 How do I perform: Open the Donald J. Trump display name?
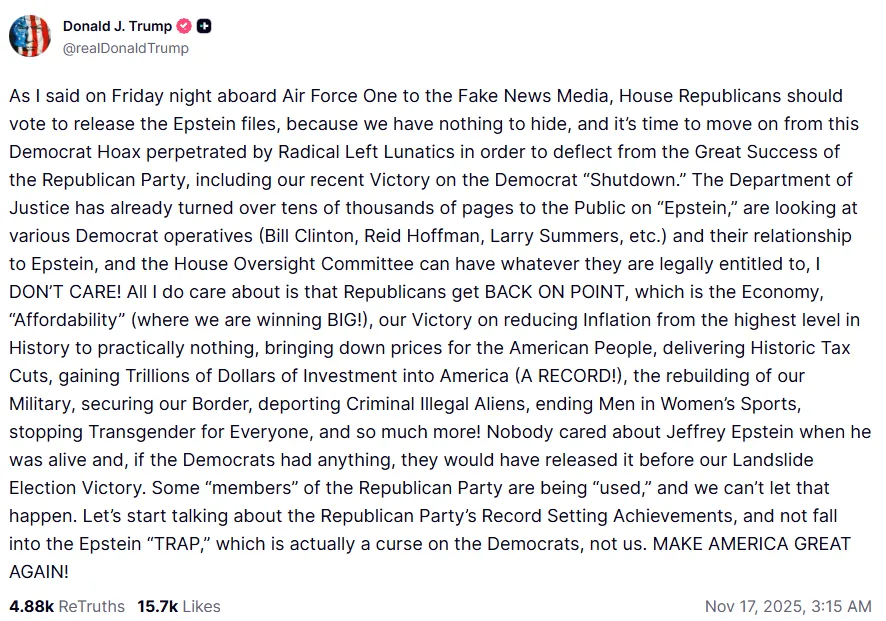(117, 26)
